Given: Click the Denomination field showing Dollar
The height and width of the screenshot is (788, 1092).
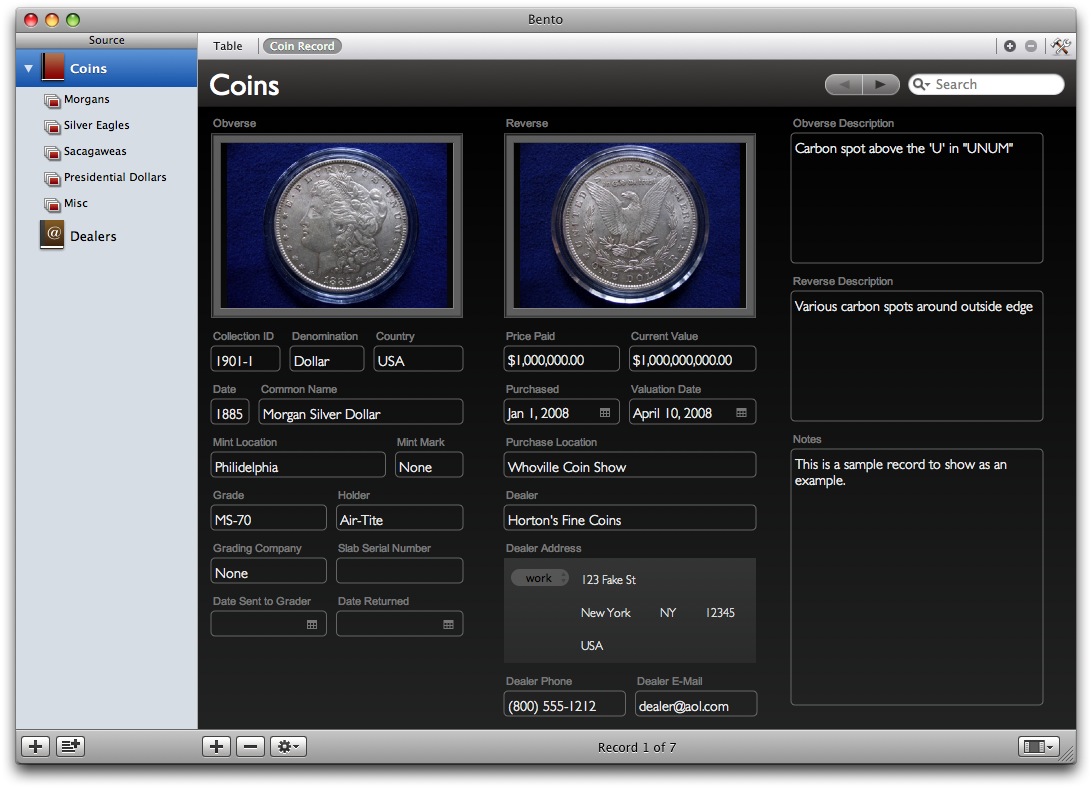Looking at the screenshot, I should tap(327, 360).
